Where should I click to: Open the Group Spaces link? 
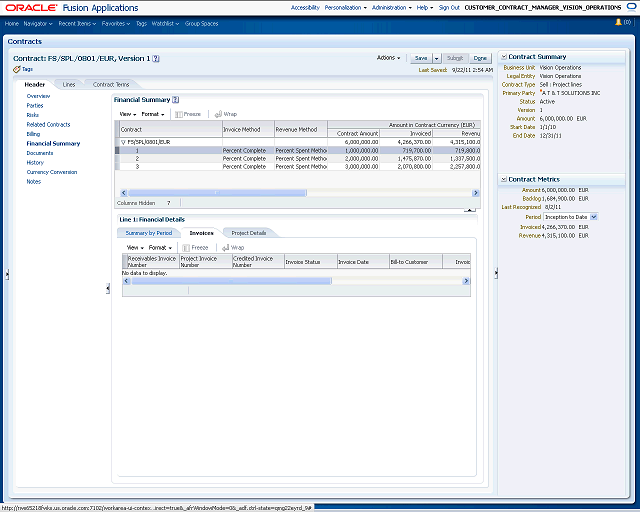[201, 24]
